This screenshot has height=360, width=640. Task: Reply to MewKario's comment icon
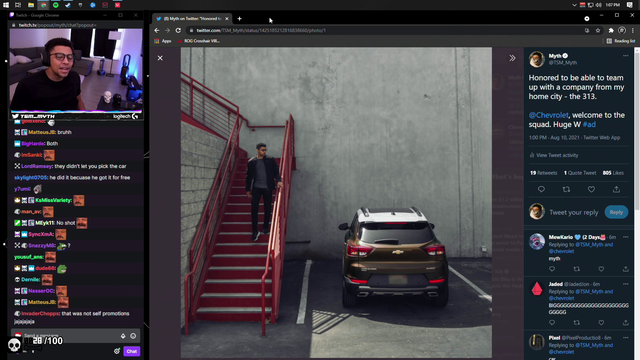(552, 269)
